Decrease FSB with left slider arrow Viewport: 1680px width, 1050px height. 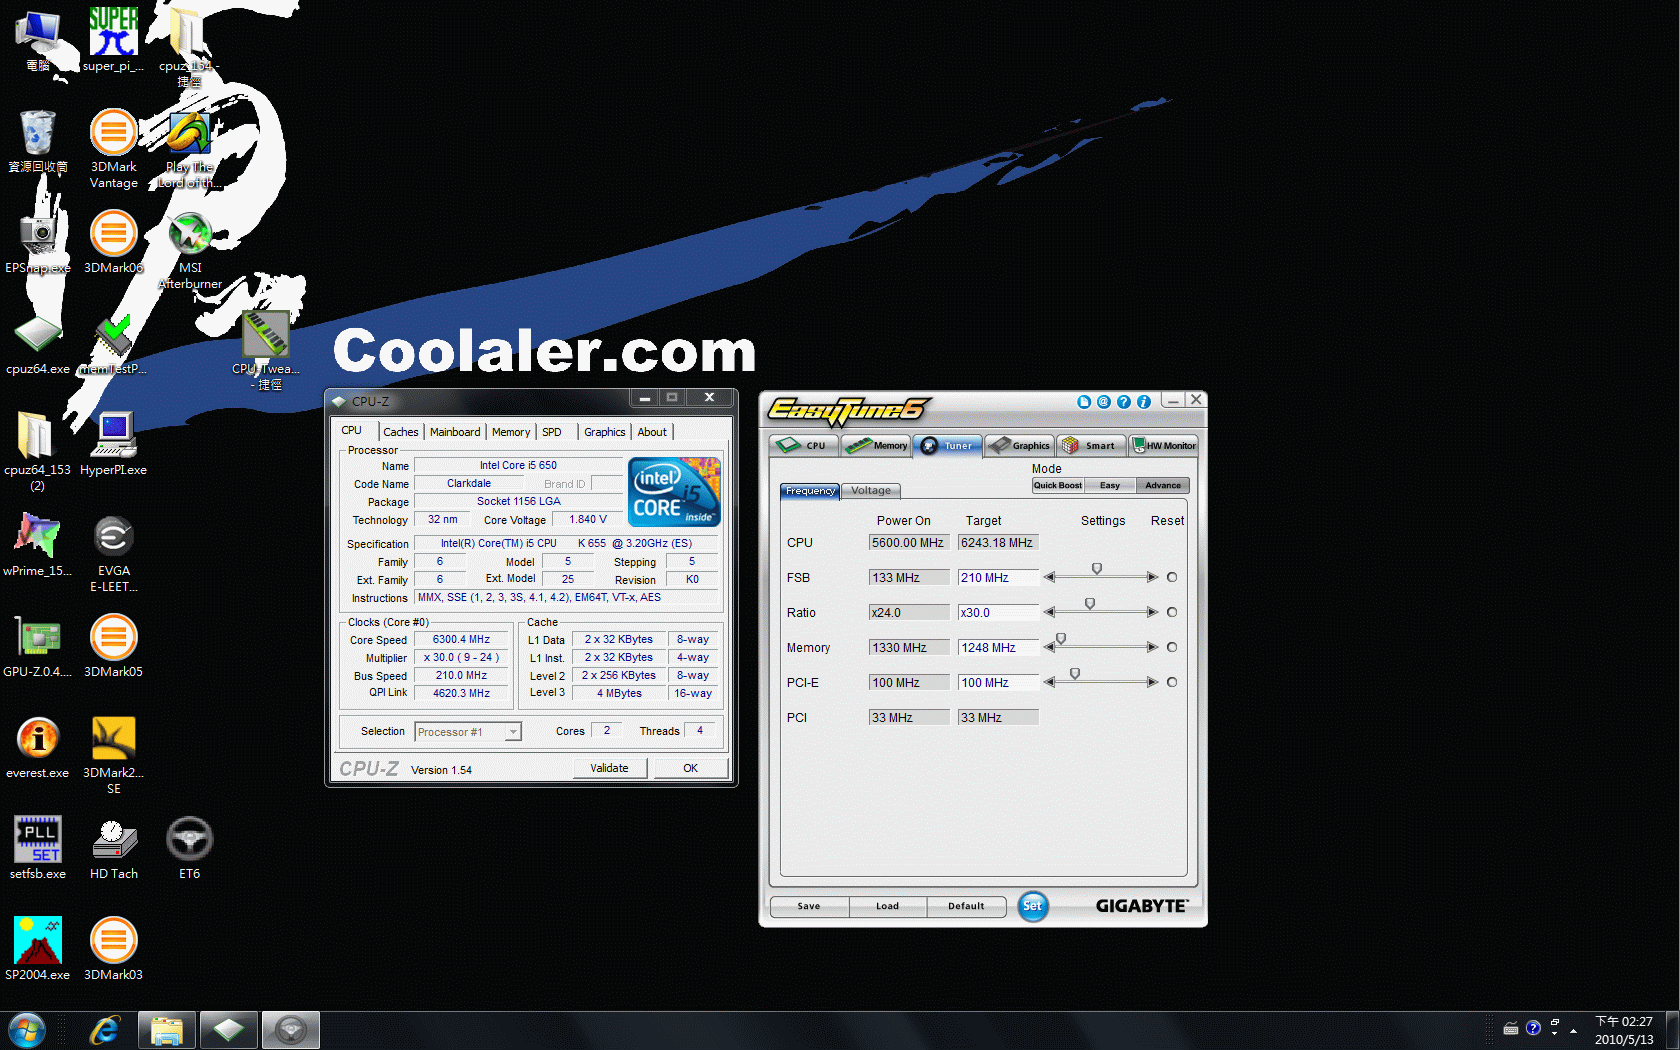[1049, 577]
